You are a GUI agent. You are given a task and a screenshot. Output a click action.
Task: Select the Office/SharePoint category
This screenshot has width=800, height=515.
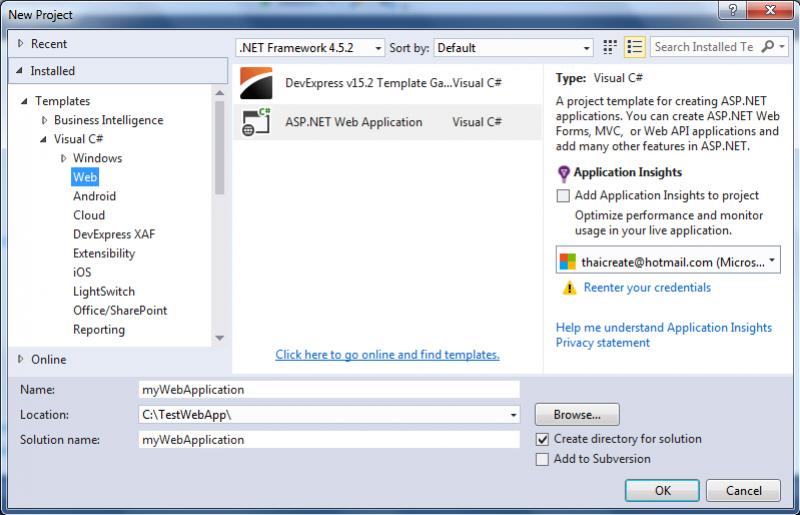click(x=120, y=310)
